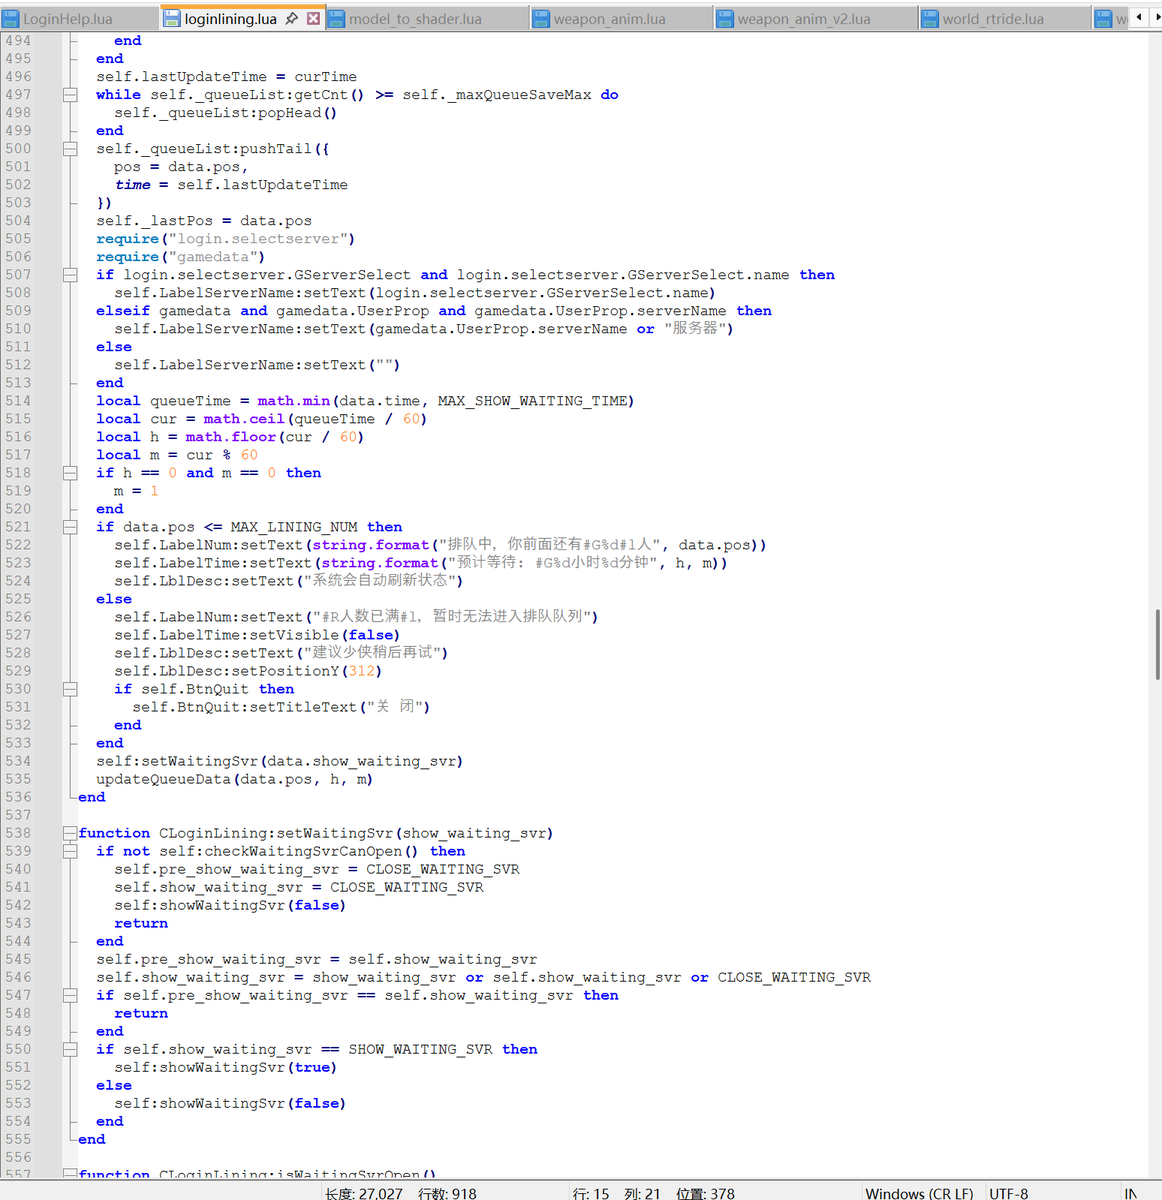Click 'self:setWaitingSvr(data.show_waiting_svr)' line
This screenshot has height=1200, width=1162.
[279, 761]
